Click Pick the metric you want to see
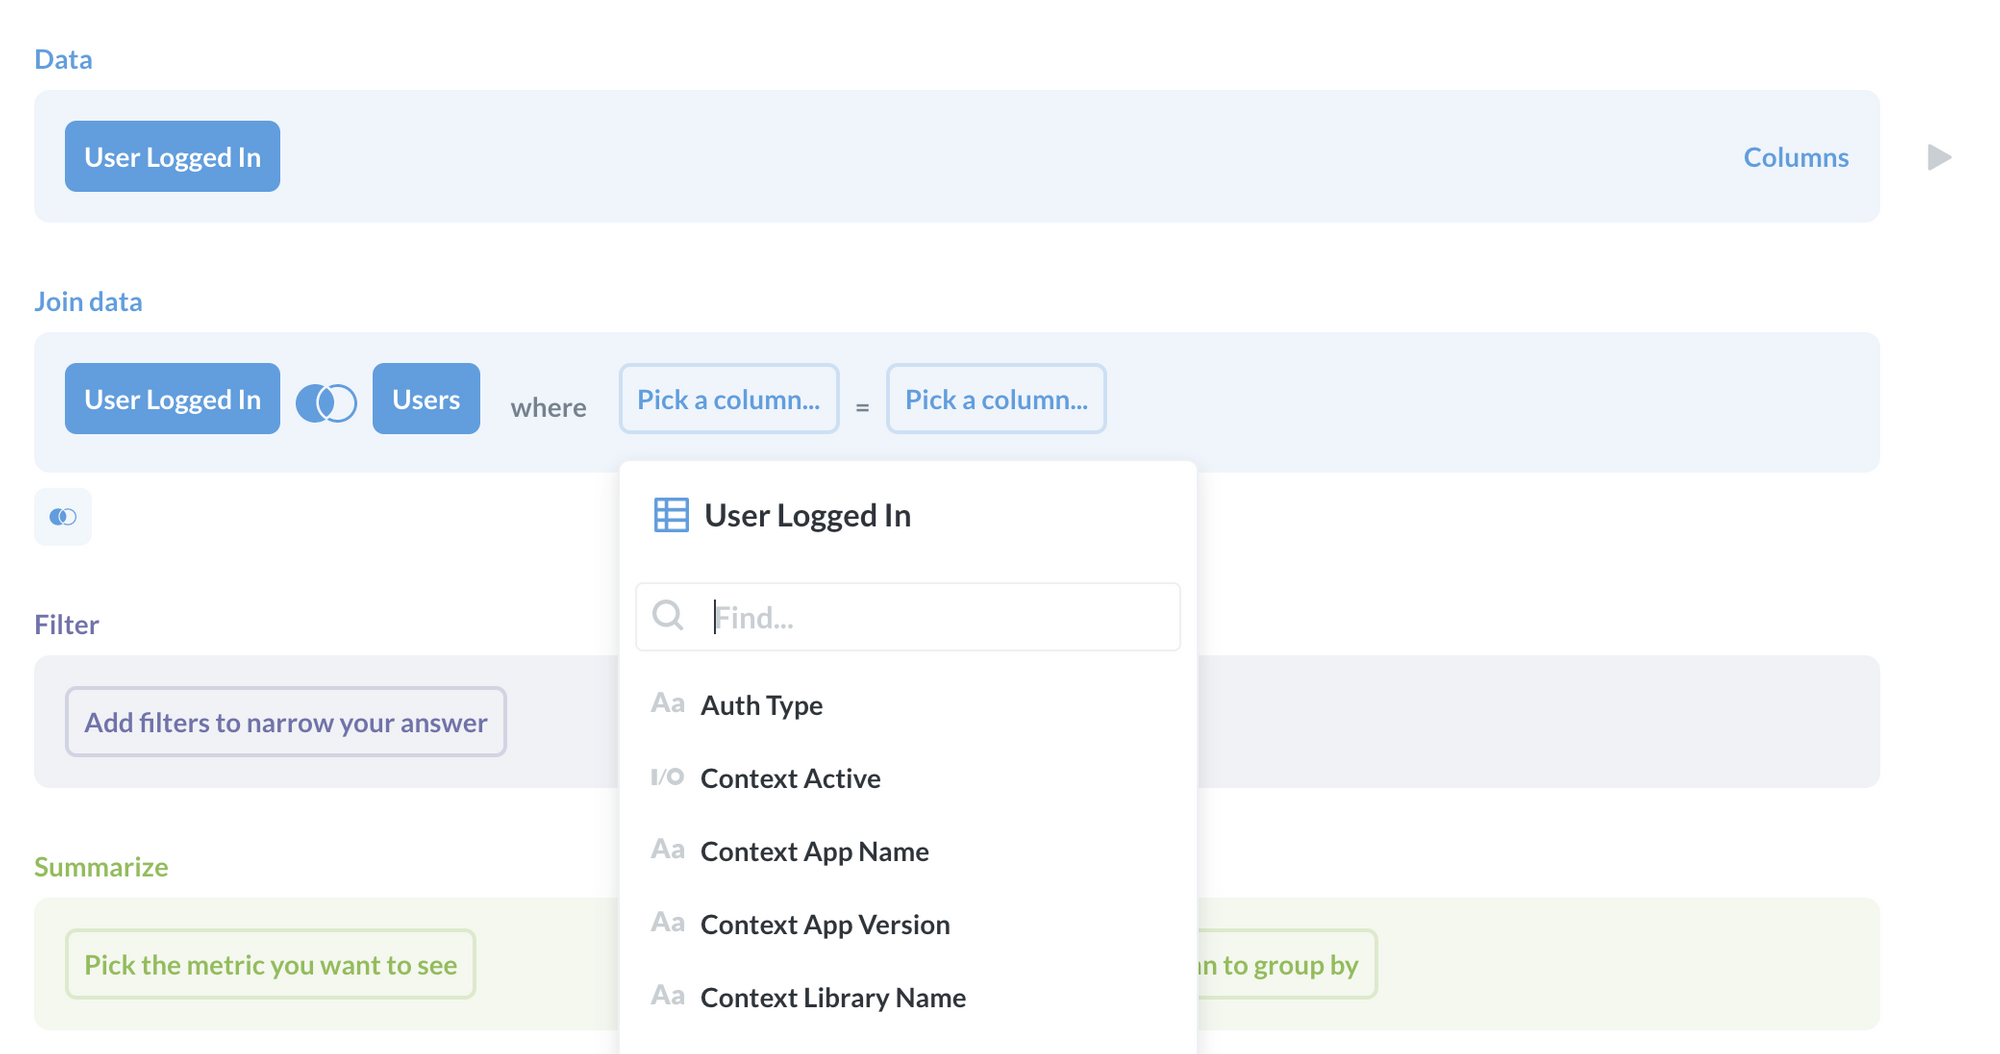Image resolution: width=2000 pixels, height=1054 pixels. click(x=270, y=964)
